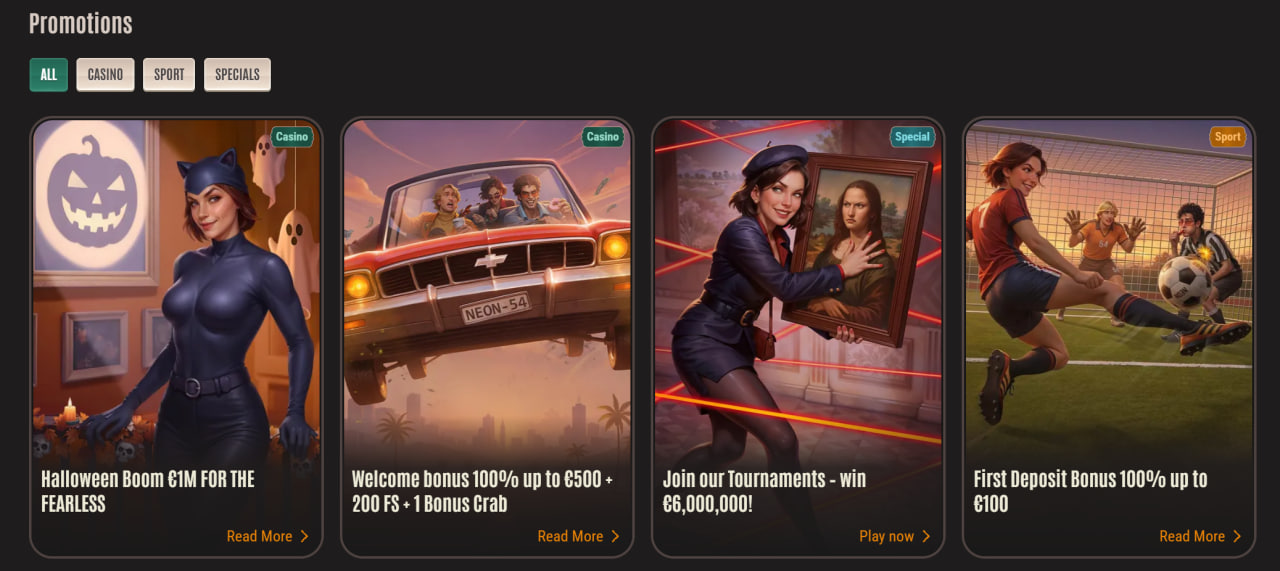Click chevron arrow beside Play now
The height and width of the screenshot is (571, 1280).
tap(926, 536)
